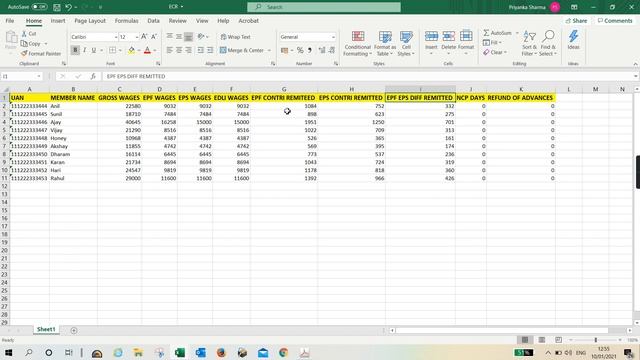Switch to the Insert tab
Image resolution: width=640 pixels, height=360 pixels.
point(58,21)
